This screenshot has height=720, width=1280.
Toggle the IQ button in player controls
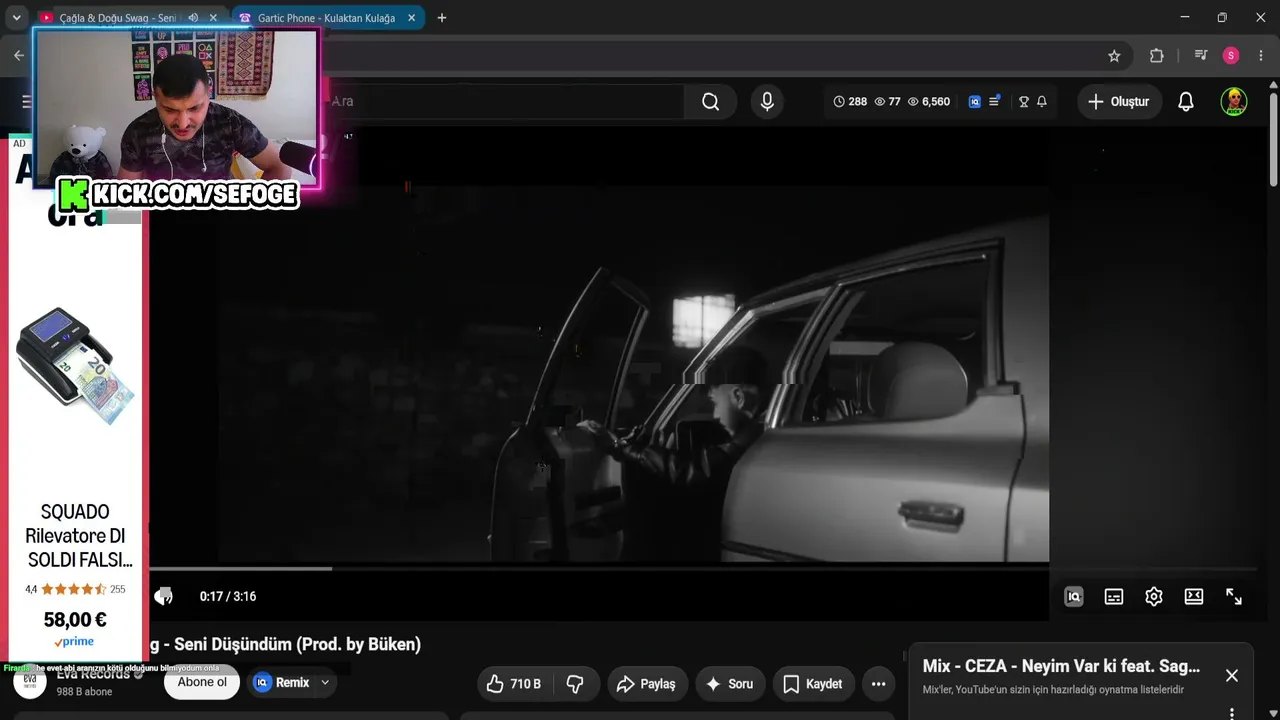1074,597
